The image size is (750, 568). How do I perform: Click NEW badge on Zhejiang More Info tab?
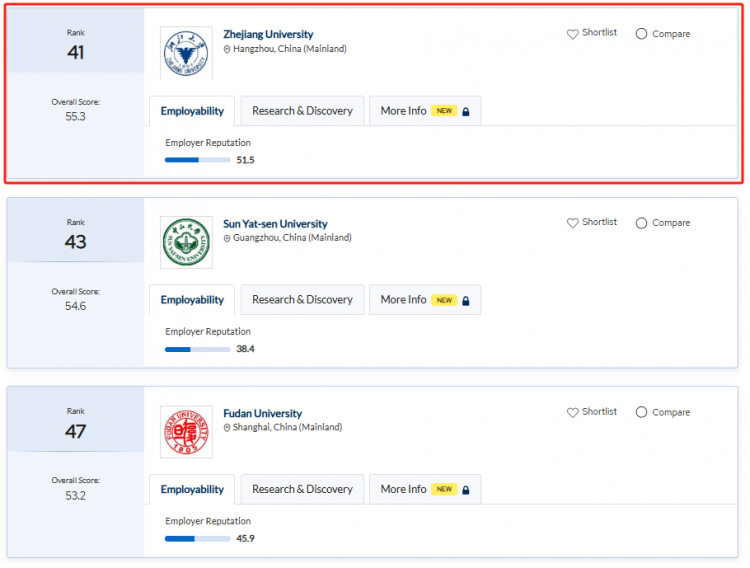pyautogui.click(x=444, y=111)
